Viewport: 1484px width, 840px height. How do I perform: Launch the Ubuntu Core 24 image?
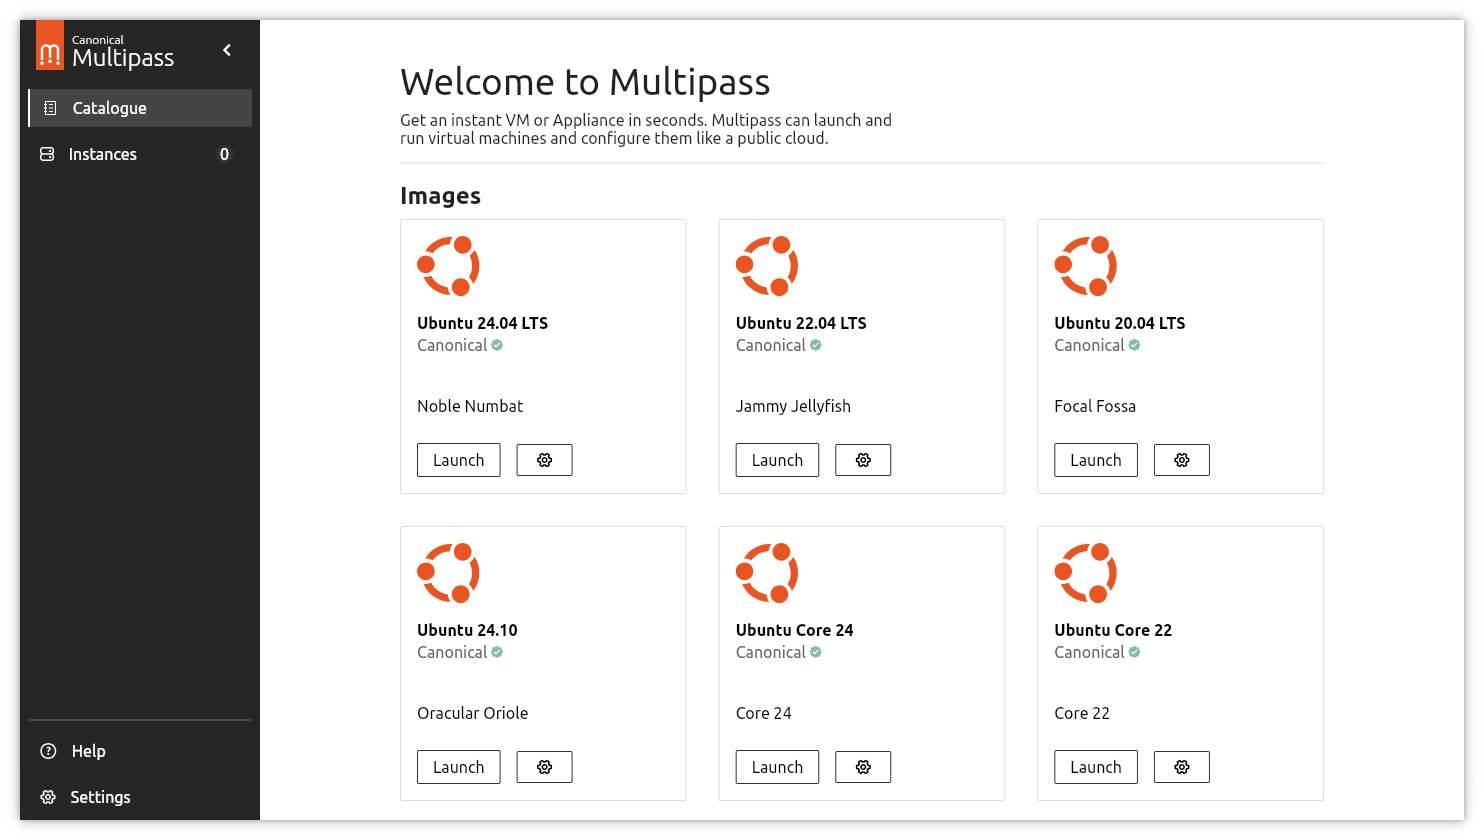[x=777, y=767]
